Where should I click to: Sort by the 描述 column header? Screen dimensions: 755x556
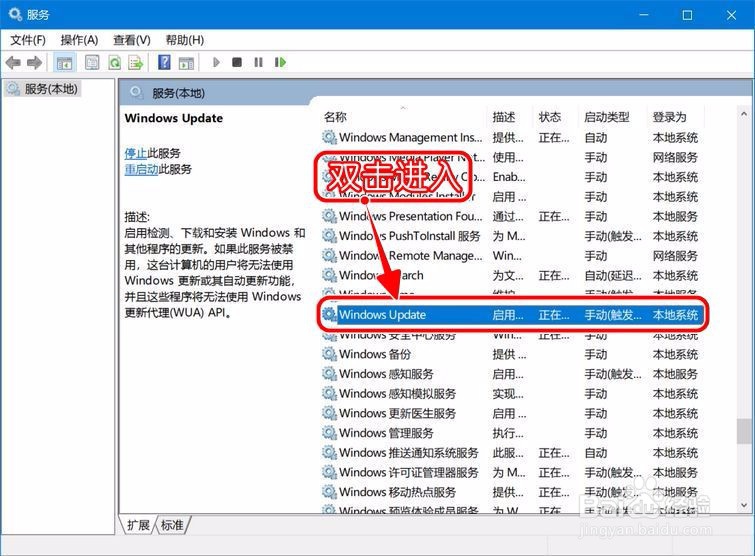pyautogui.click(x=504, y=117)
